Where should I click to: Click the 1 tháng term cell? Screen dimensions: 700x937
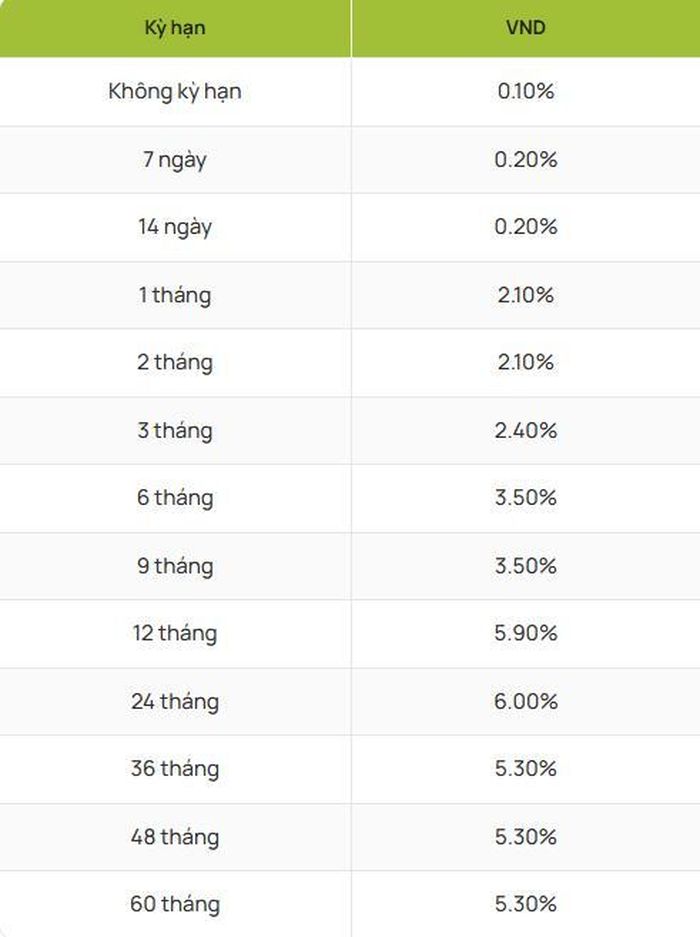(x=175, y=296)
